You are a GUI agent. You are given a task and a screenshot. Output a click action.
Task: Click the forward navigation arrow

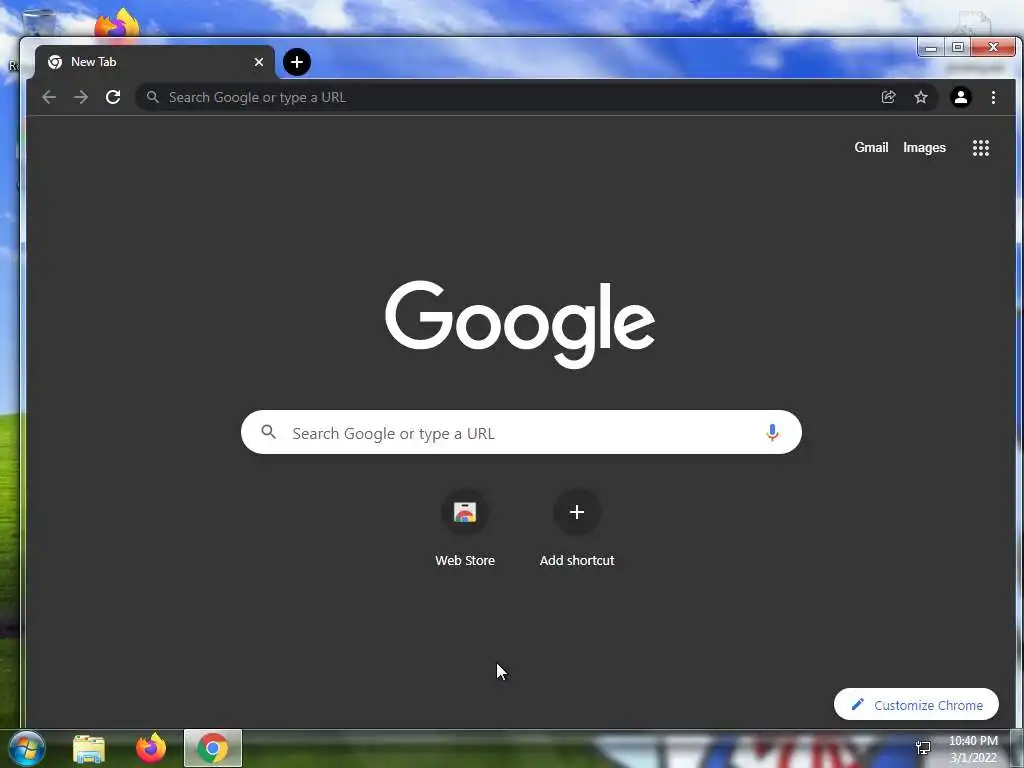81,97
